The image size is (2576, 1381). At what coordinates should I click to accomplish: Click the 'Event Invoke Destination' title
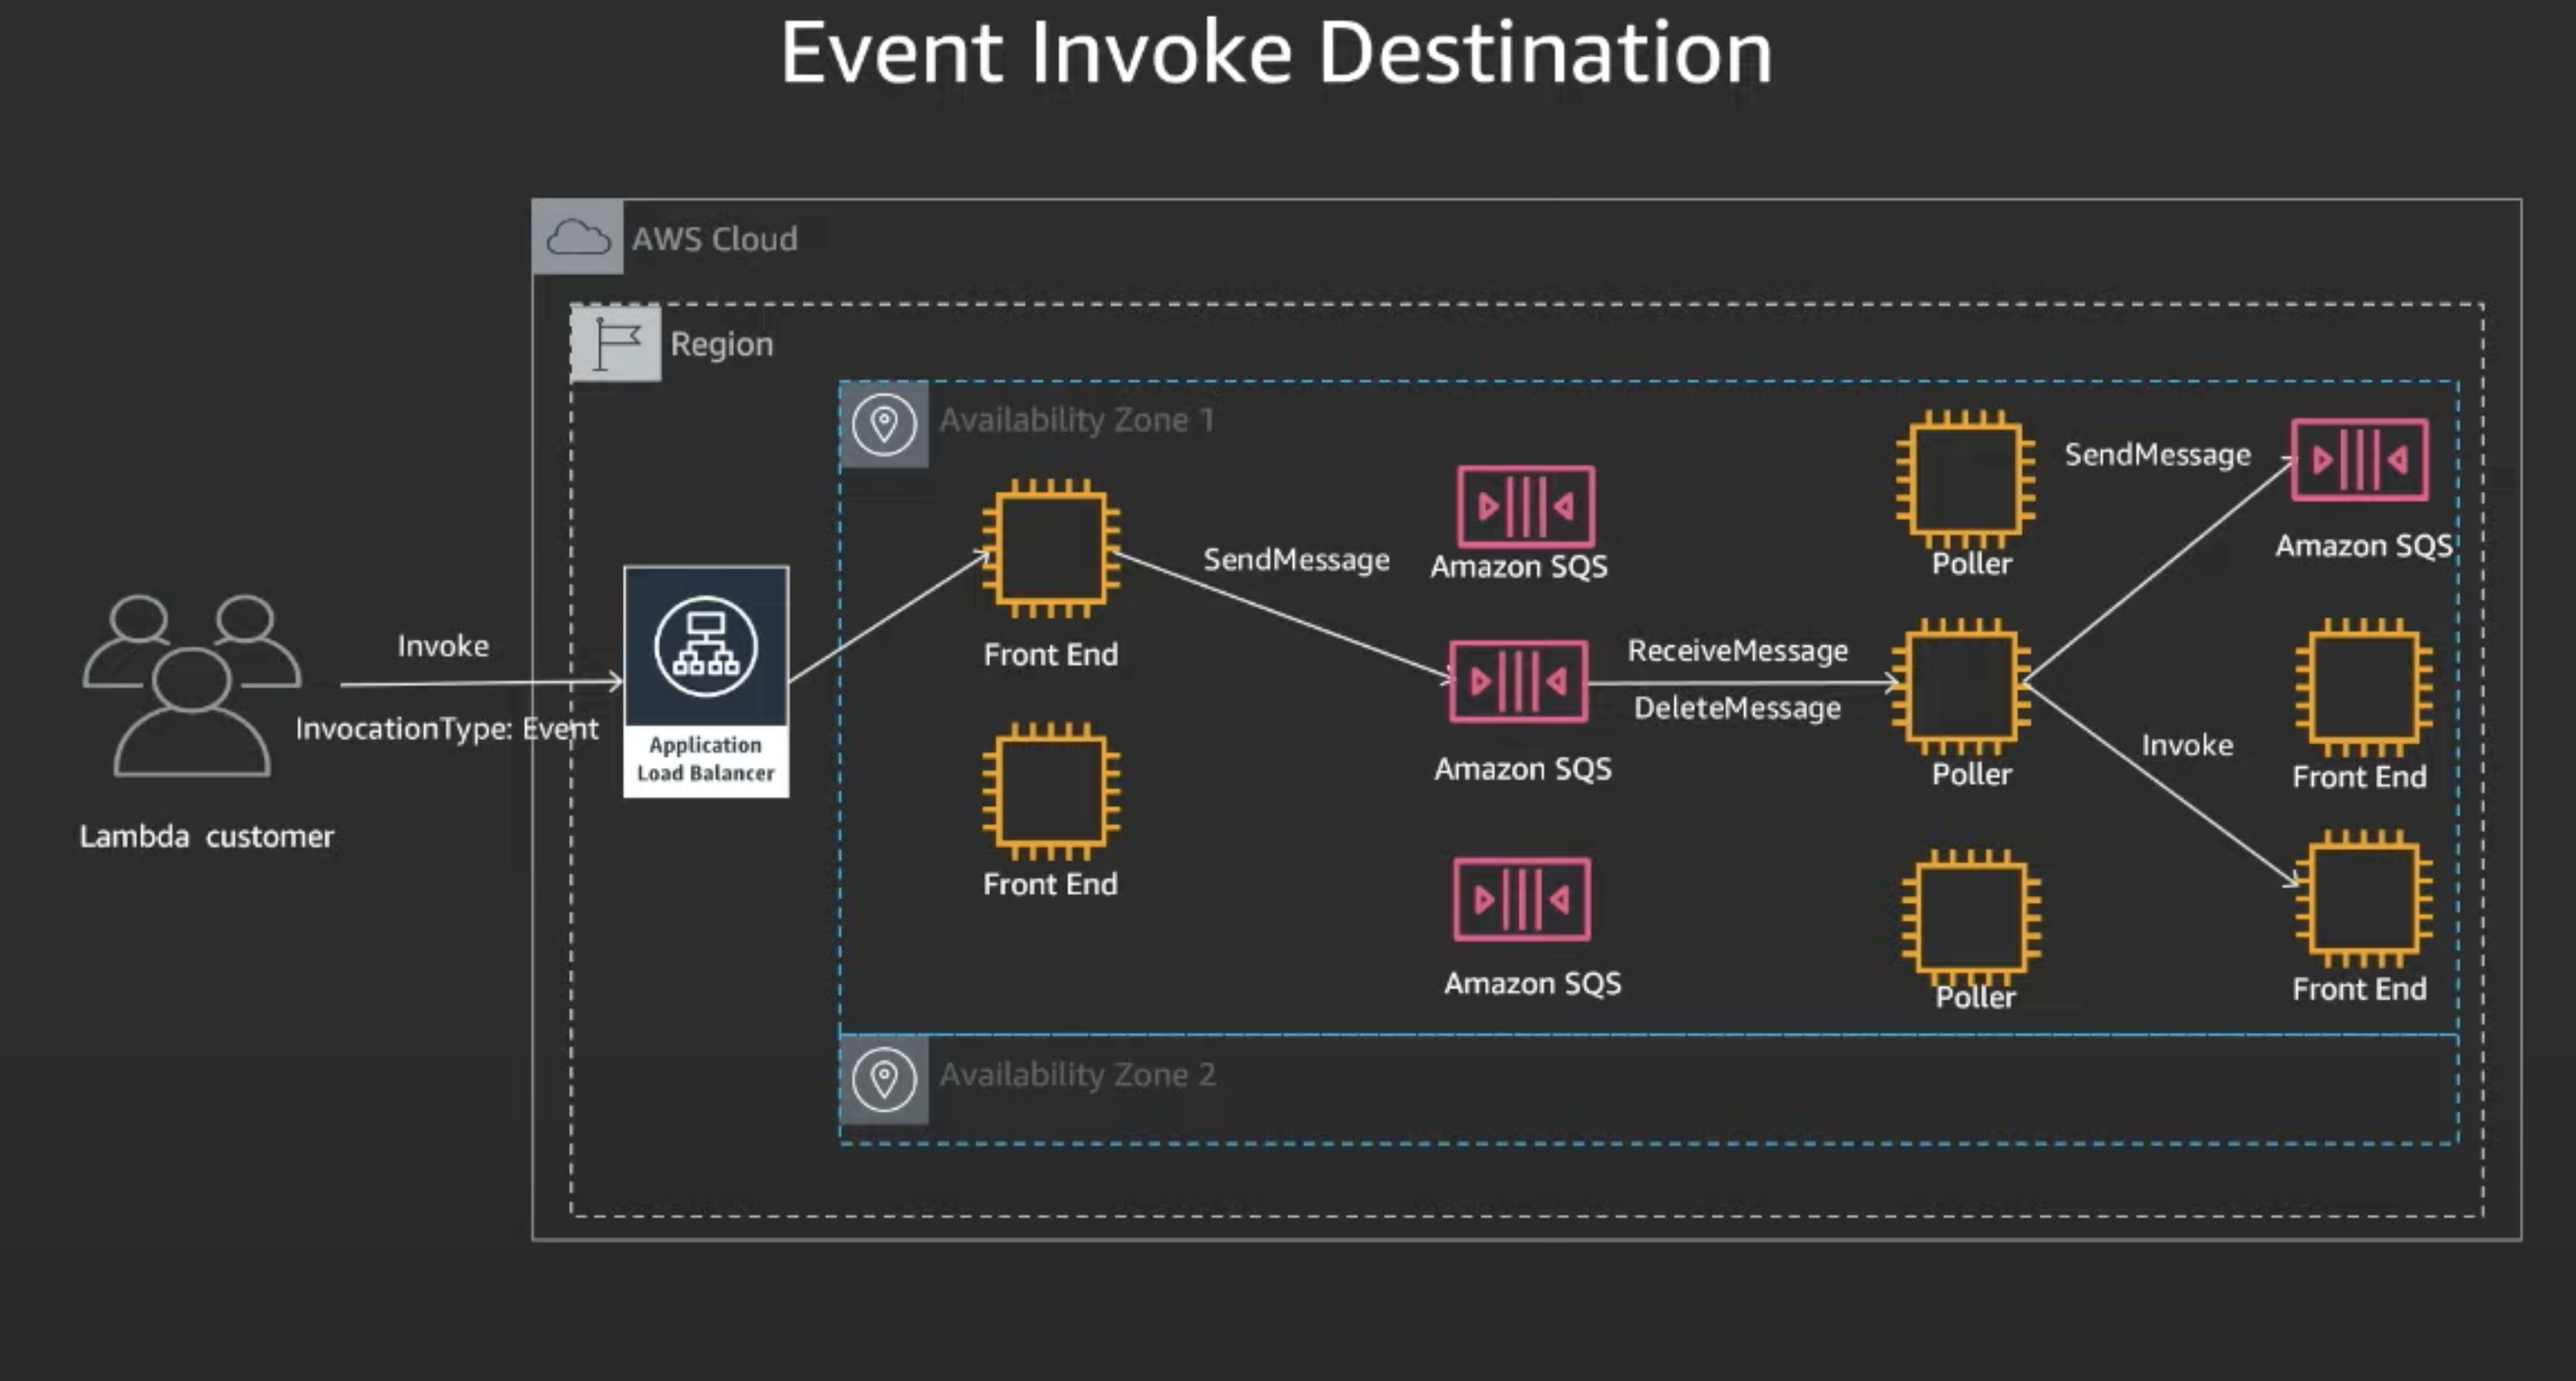pos(1276,54)
